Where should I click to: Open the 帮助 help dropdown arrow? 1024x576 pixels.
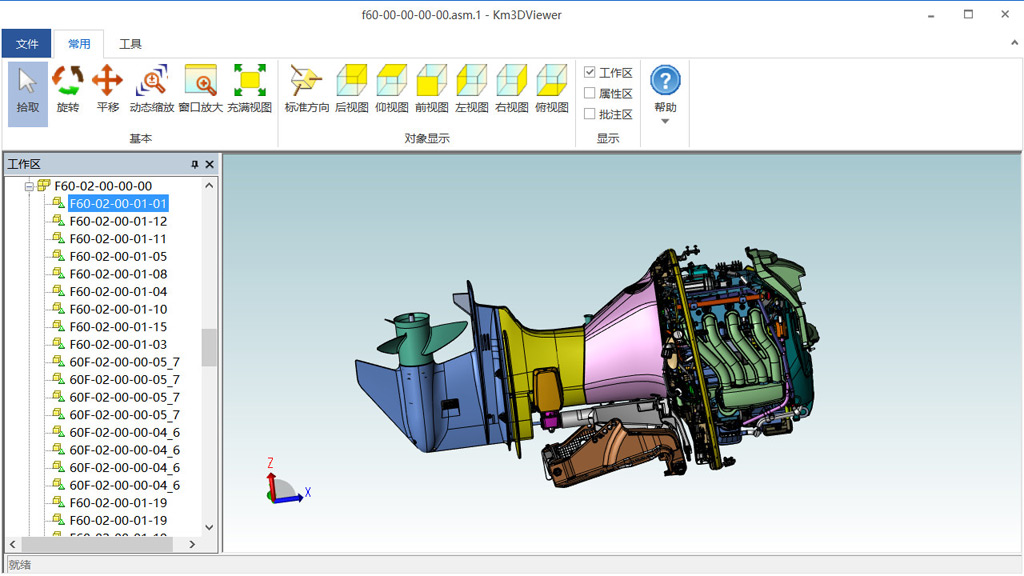pyautogui.click(x=665, y=118)
